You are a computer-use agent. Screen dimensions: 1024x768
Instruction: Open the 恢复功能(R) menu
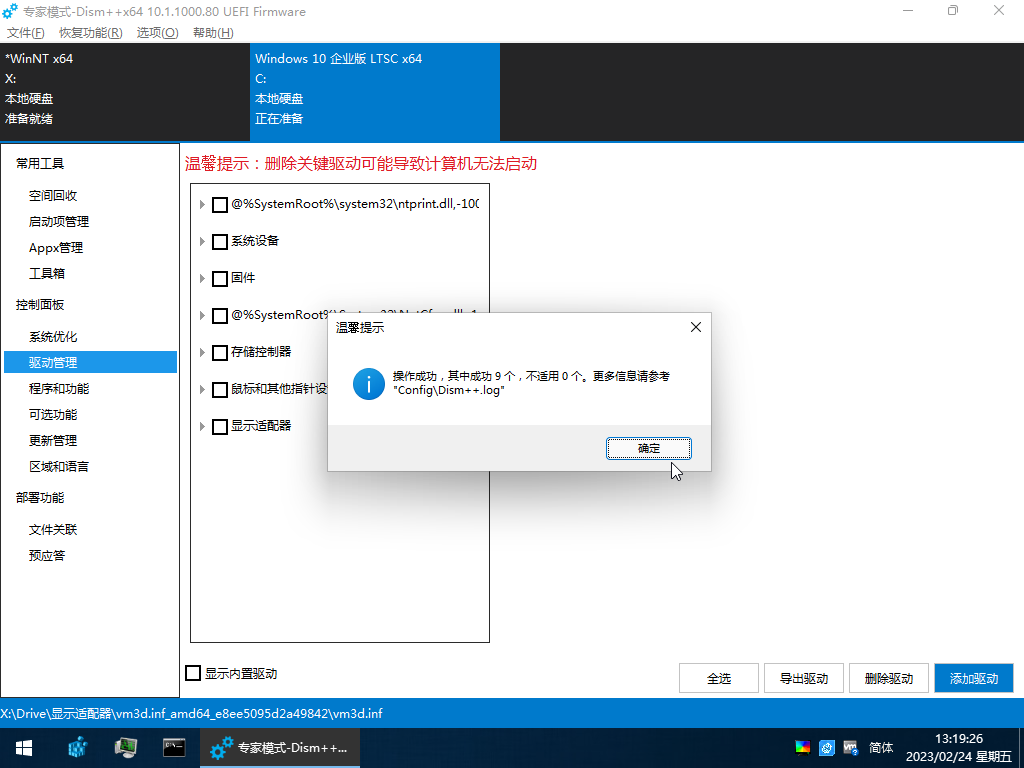(90, 33)
